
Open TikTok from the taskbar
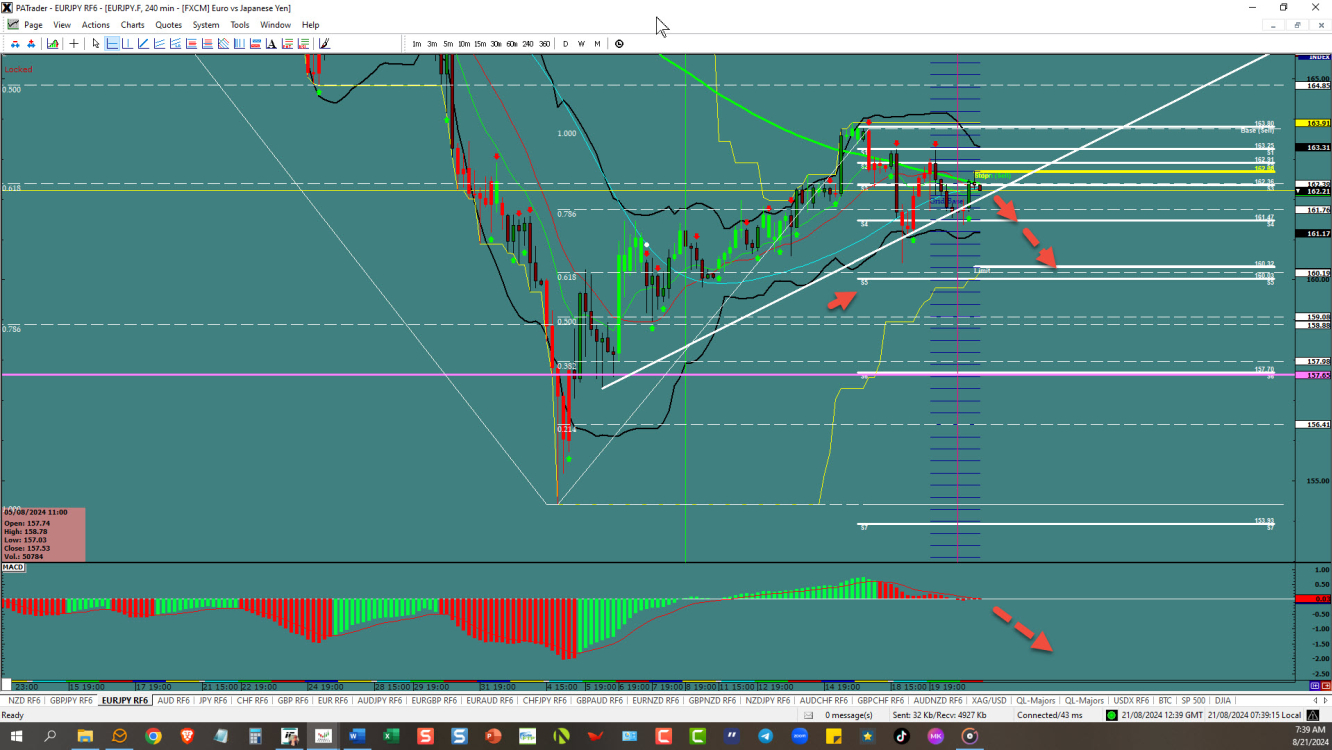901,736
